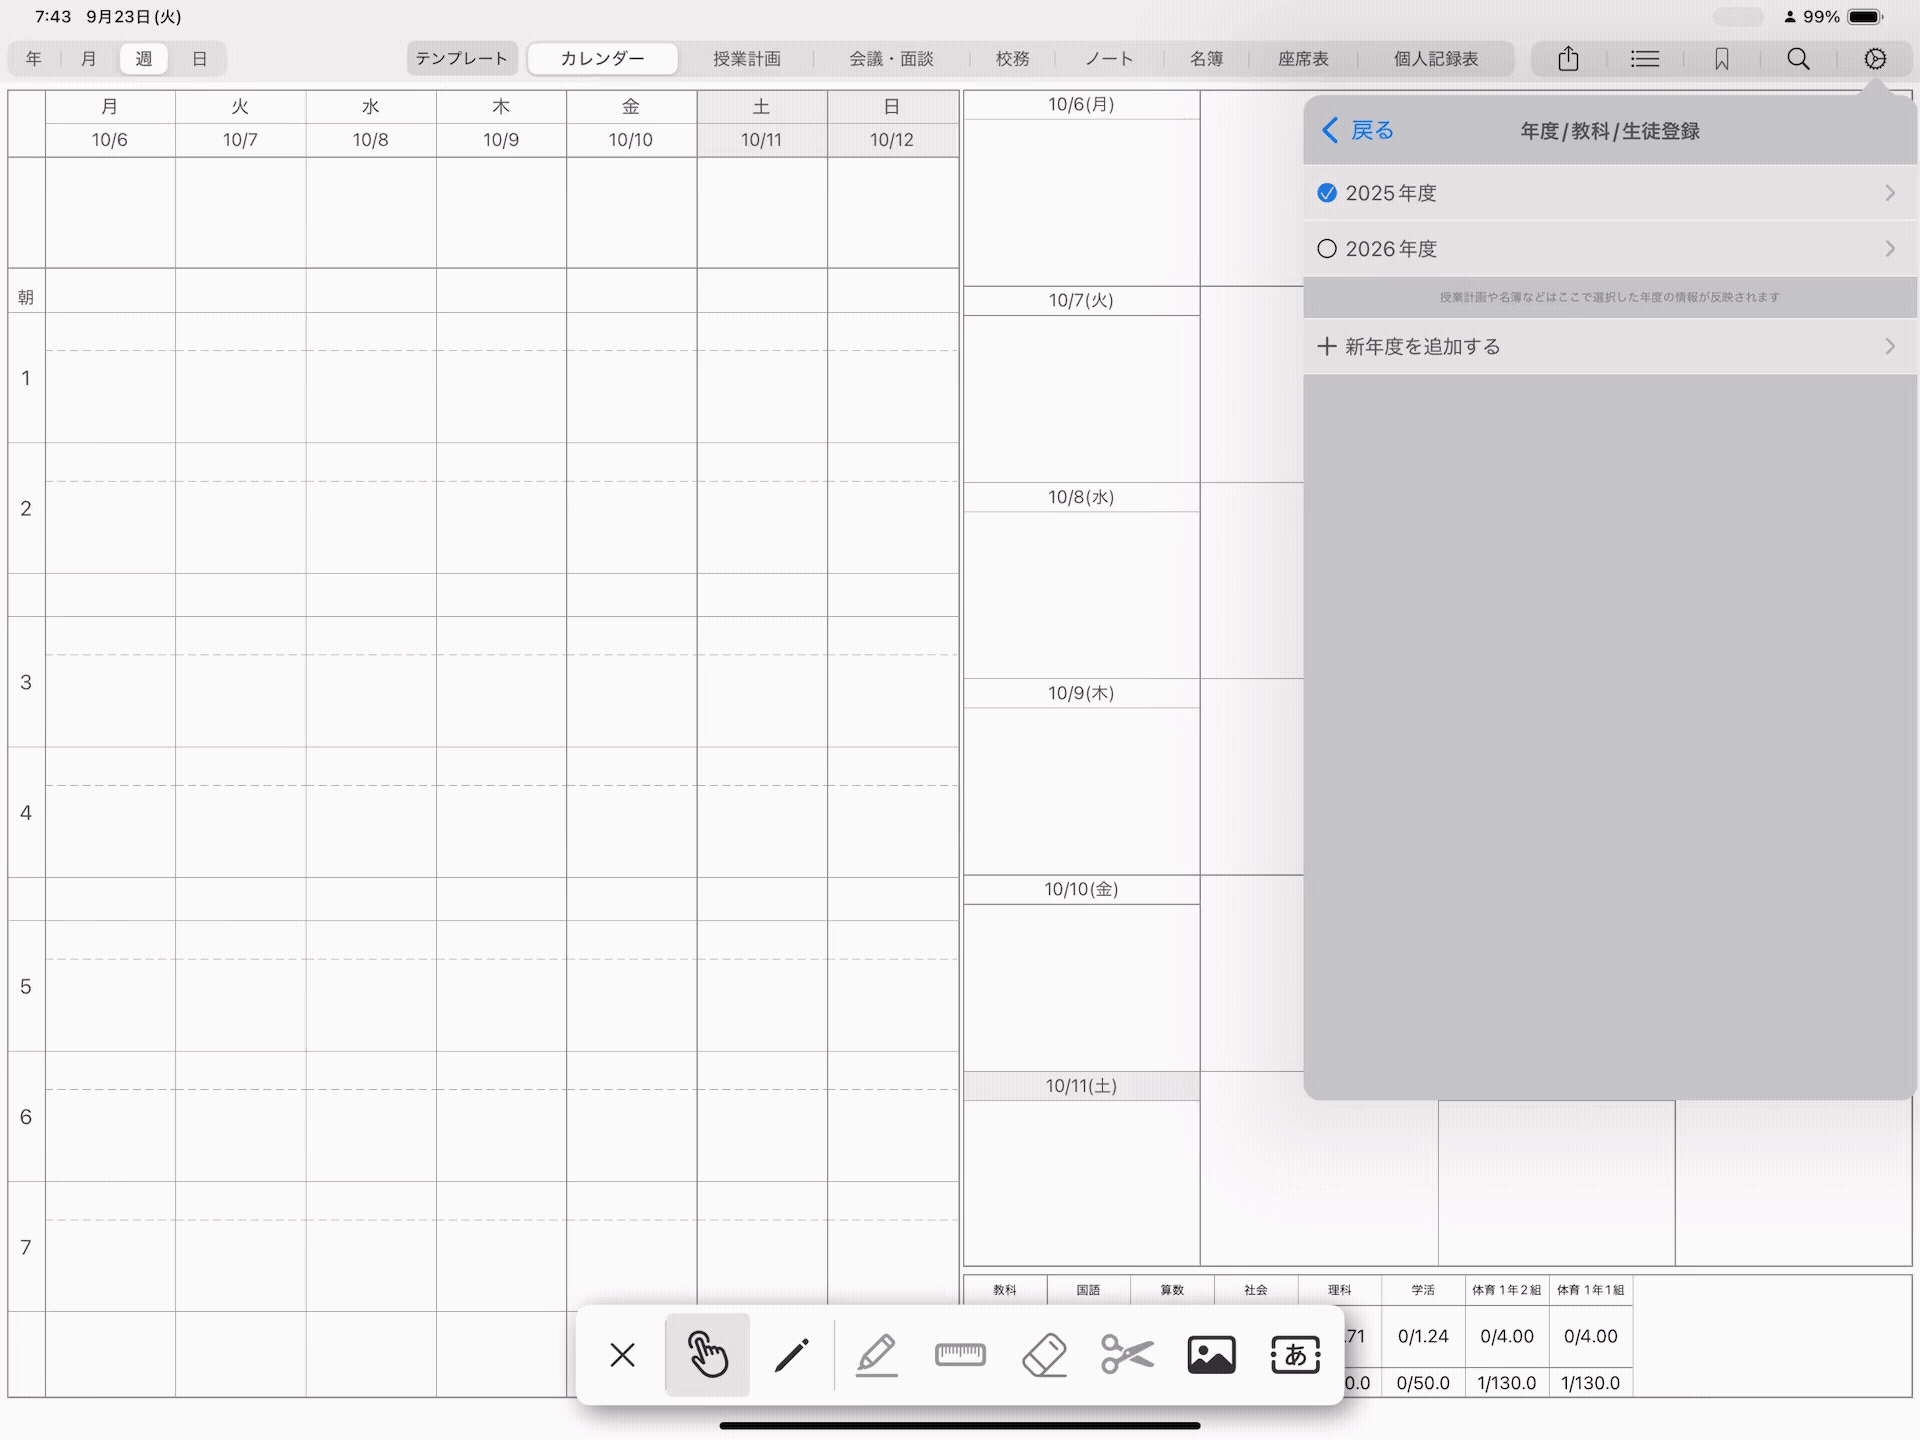
Task: Select the finger touch tool
Action: click(707, 1356)
